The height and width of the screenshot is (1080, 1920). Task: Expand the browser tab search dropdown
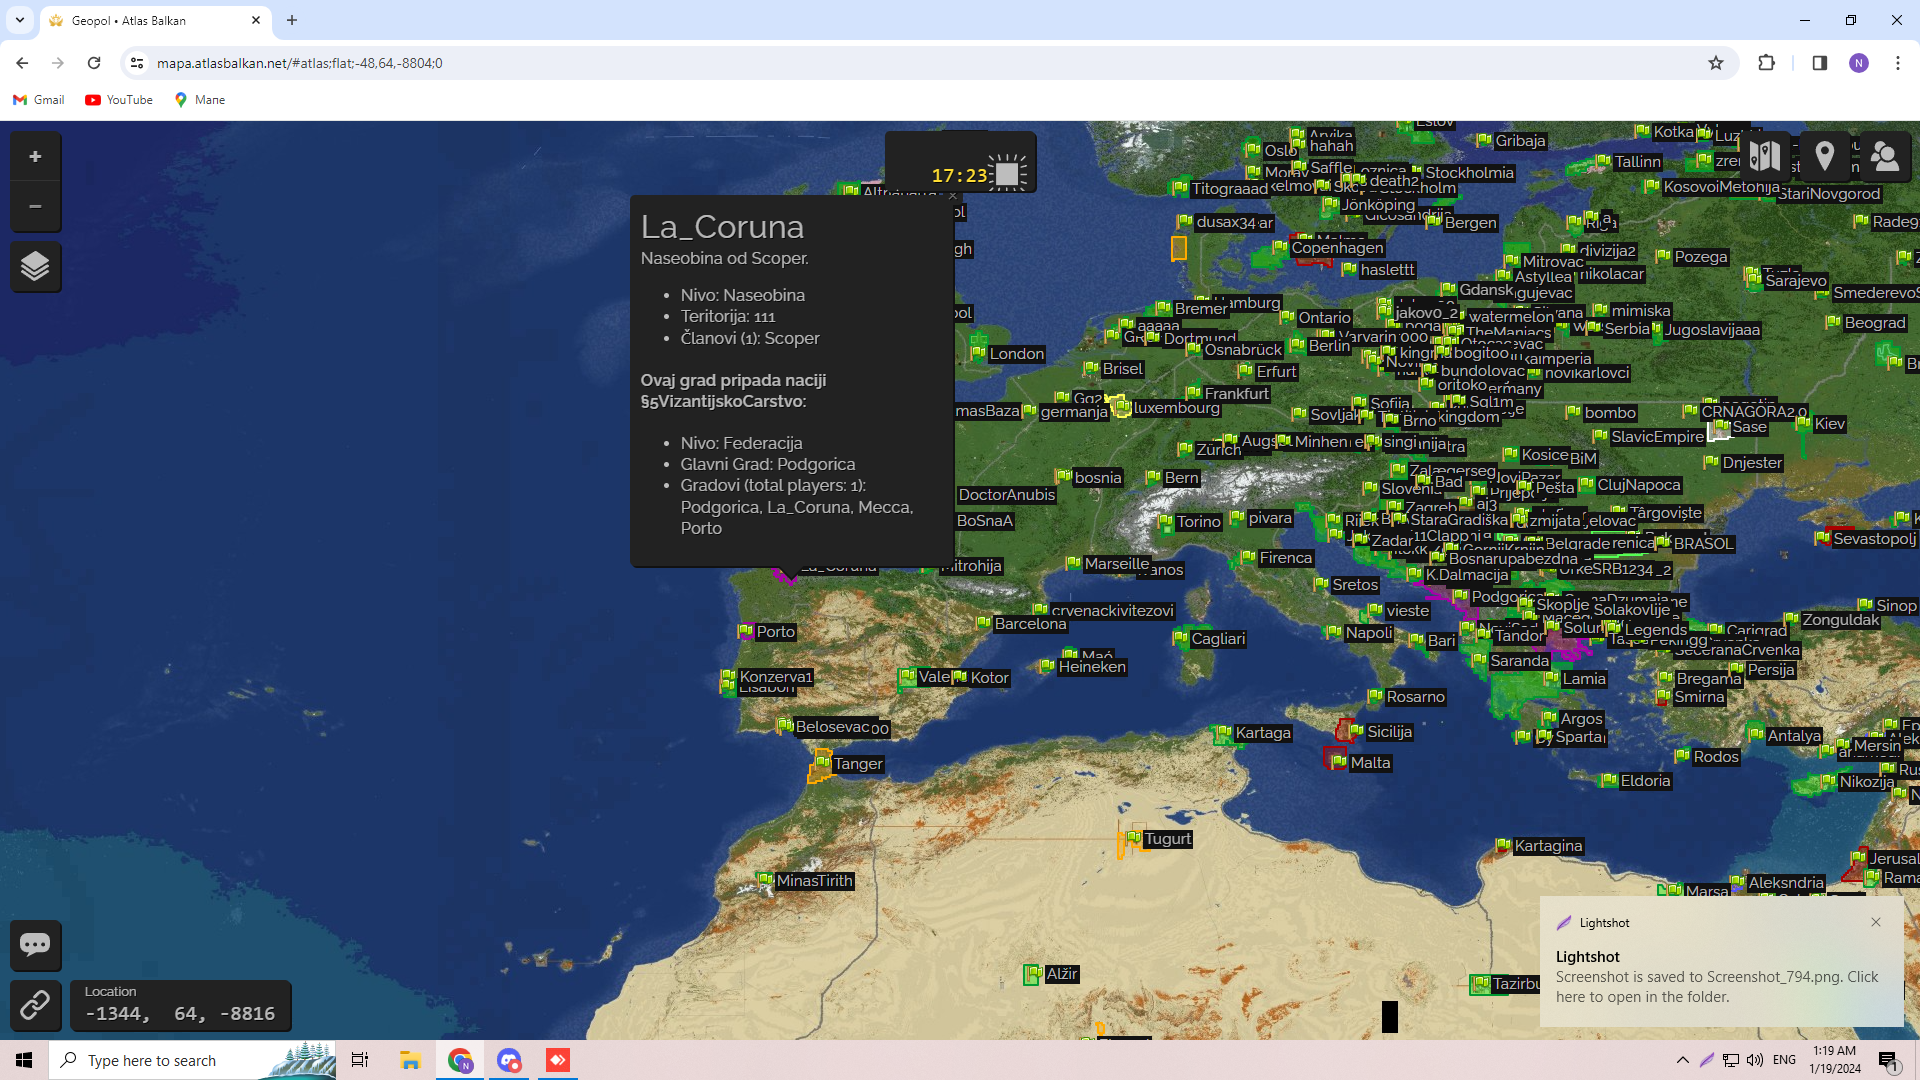[19, 20]
